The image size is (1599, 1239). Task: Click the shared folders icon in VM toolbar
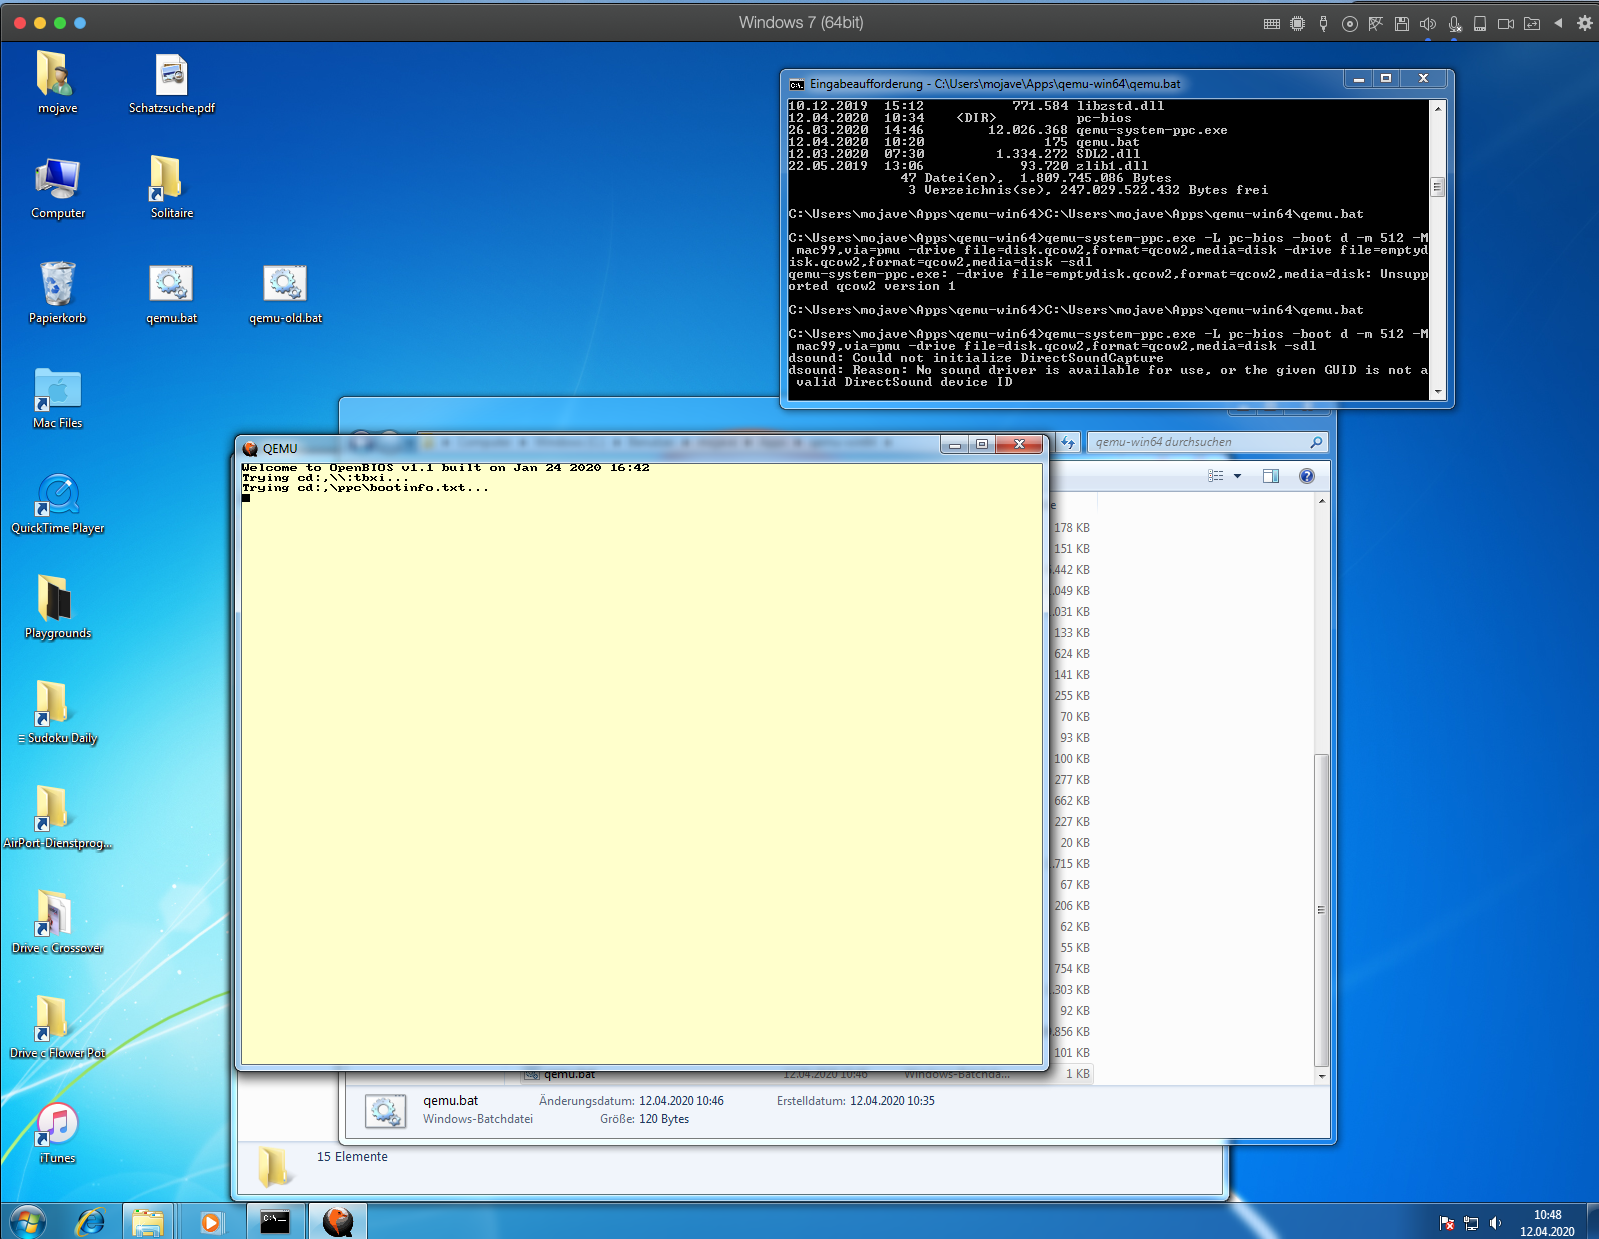tap(1532, 23)
